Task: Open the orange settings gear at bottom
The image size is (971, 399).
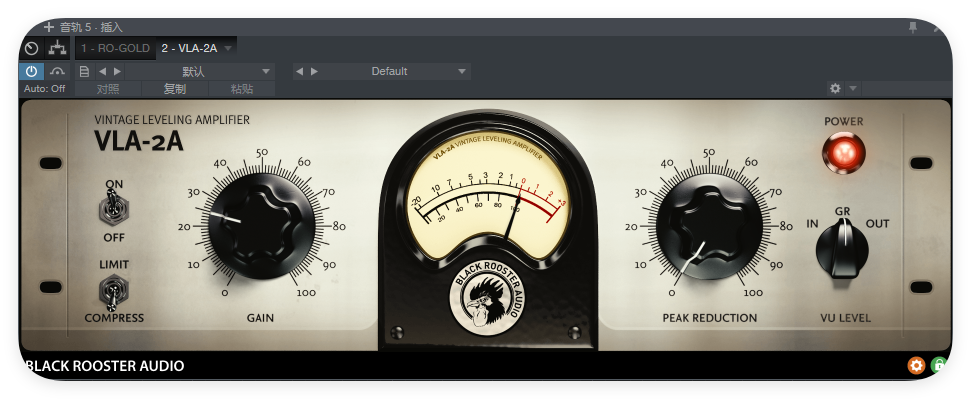Action: 916,366
